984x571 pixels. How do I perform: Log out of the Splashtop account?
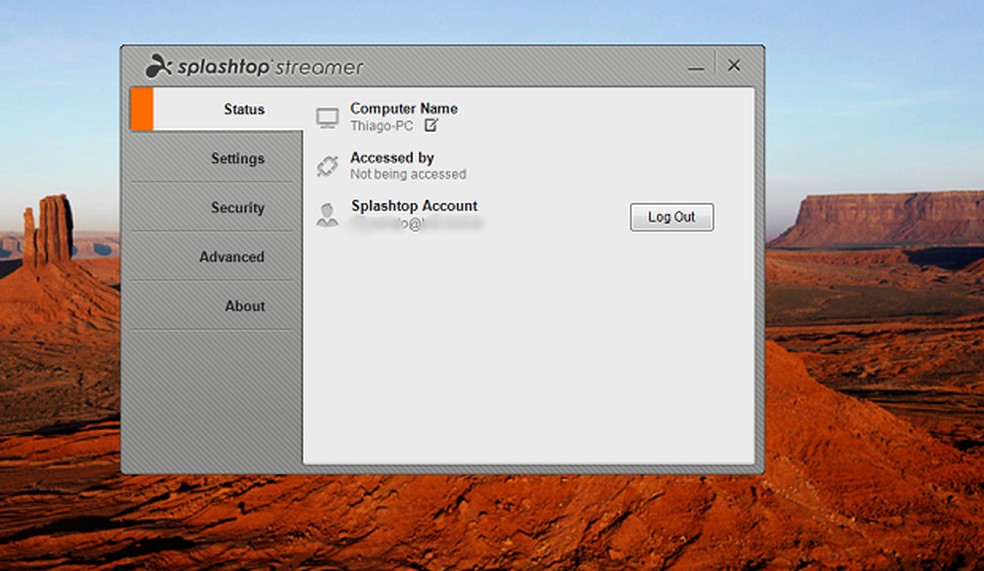tap(671, 217)
